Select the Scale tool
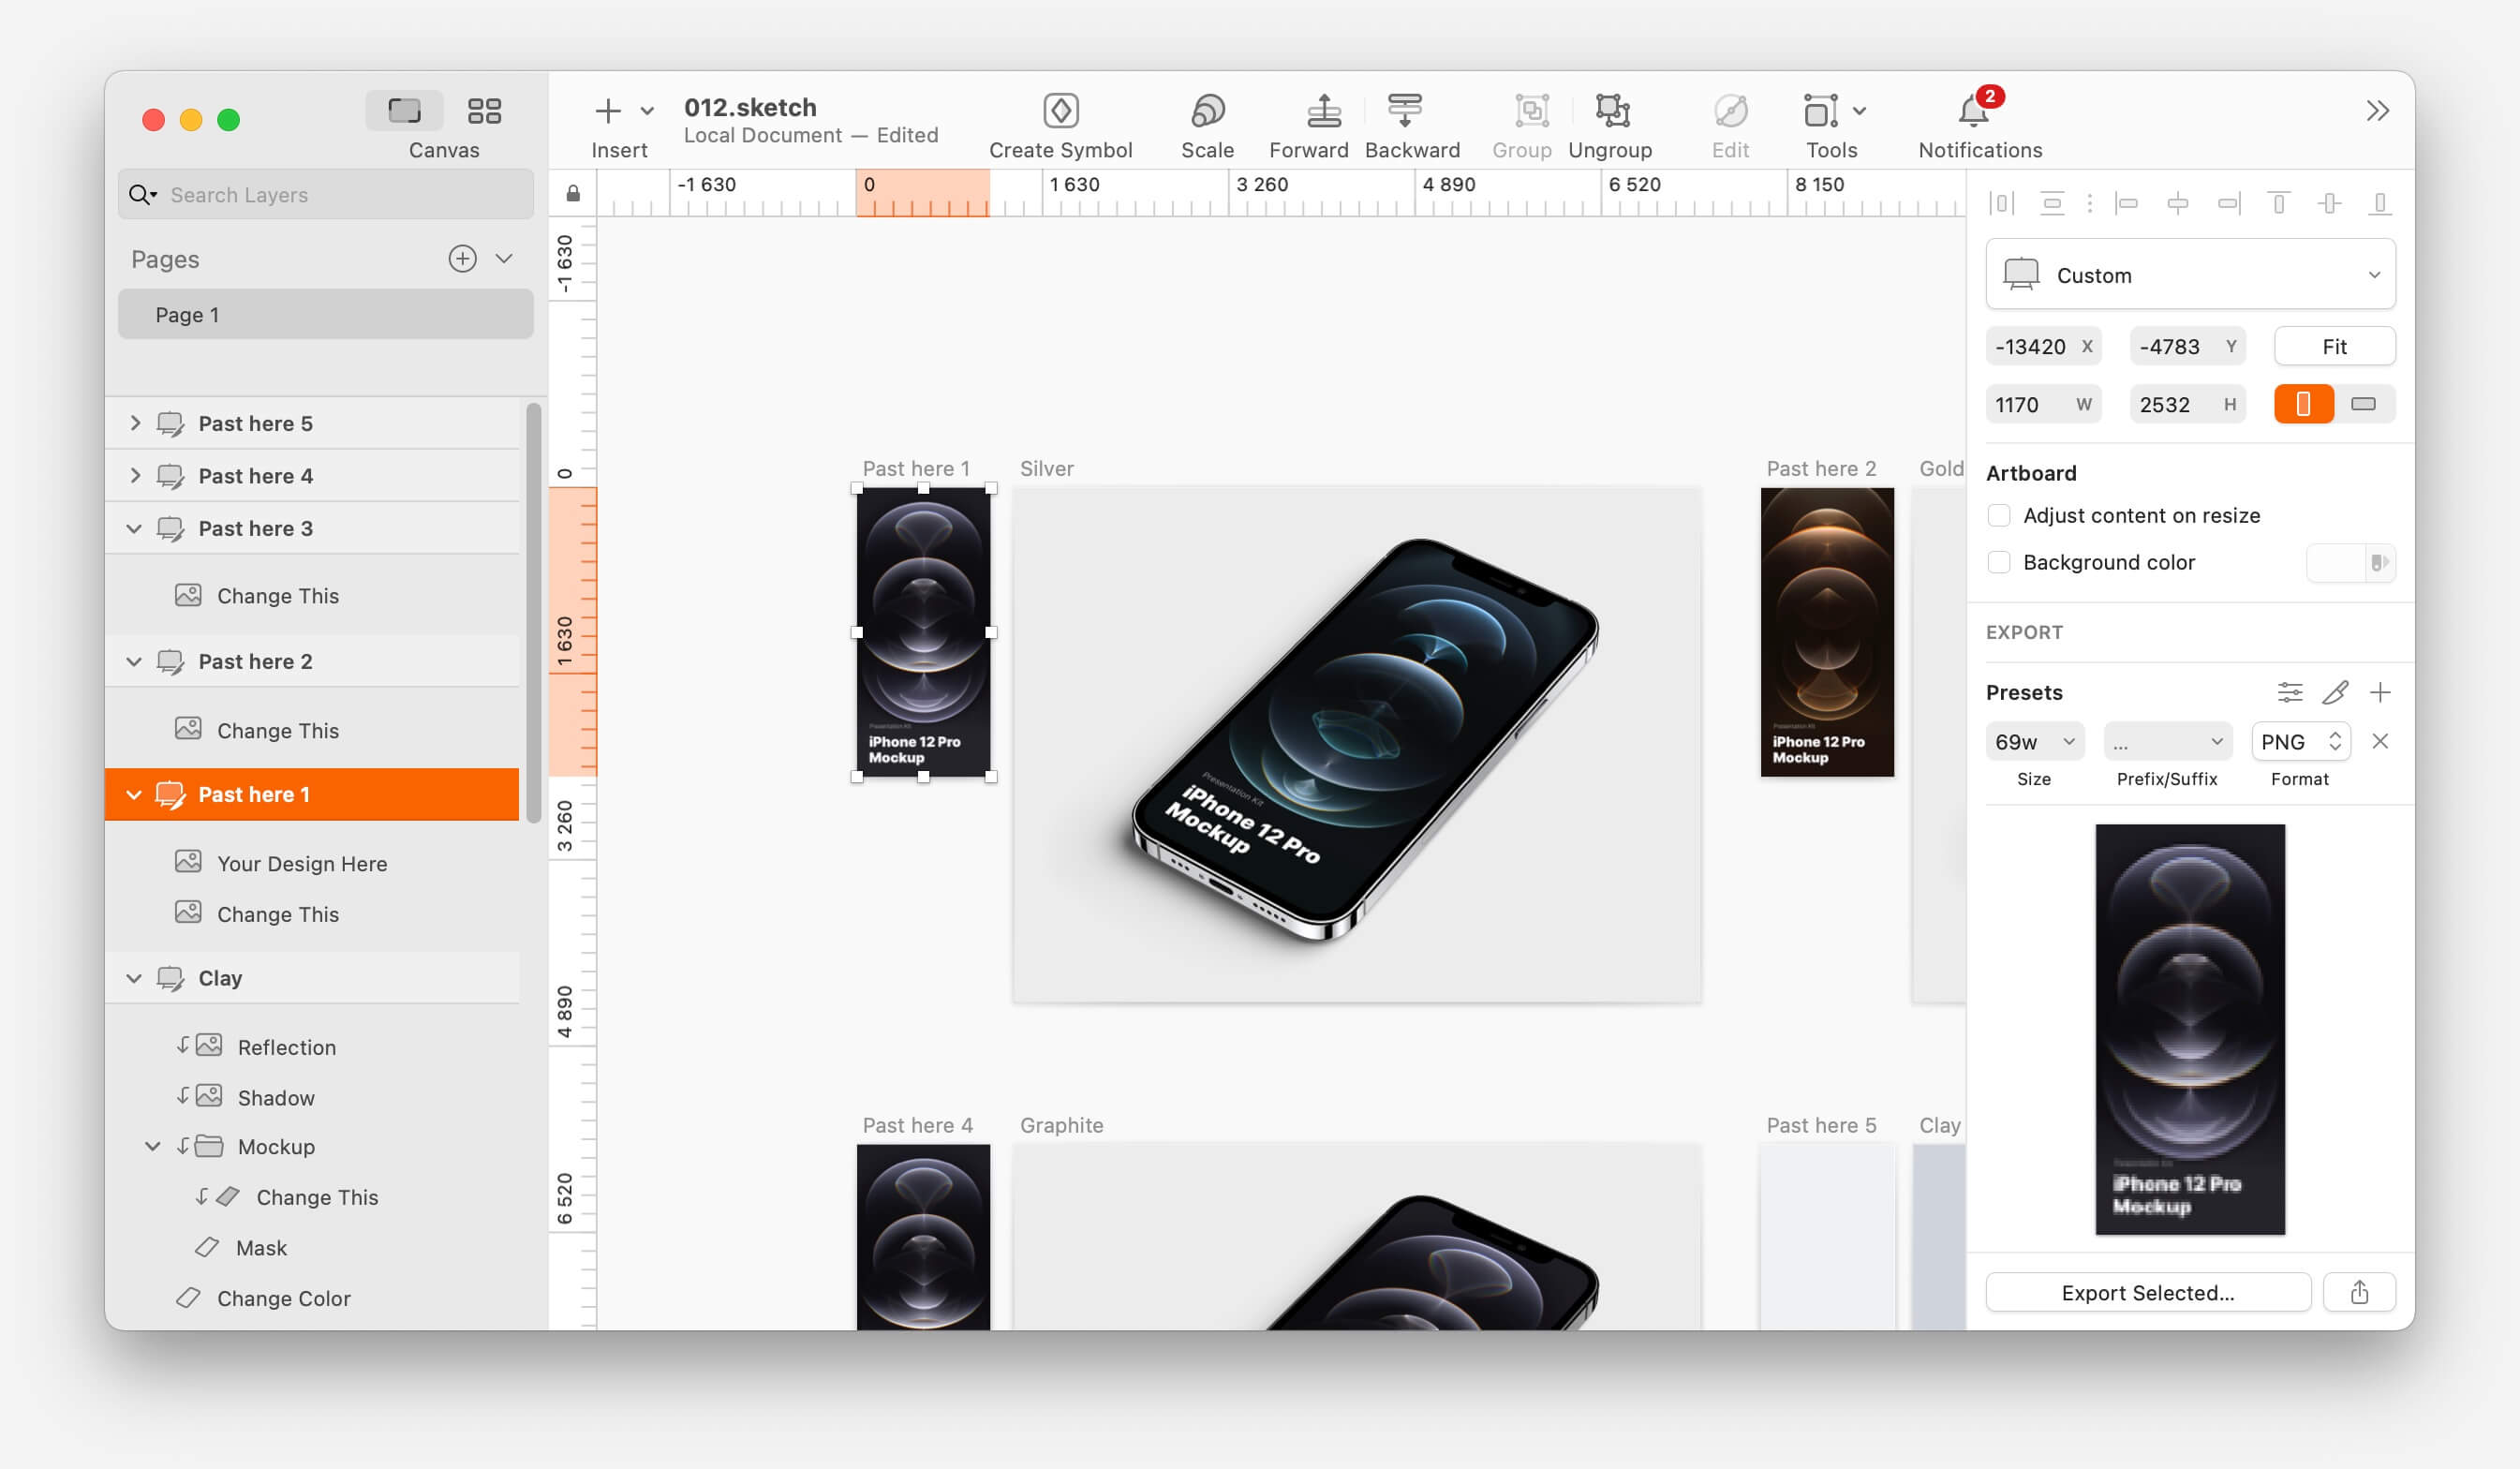 tap(1207, 110)
